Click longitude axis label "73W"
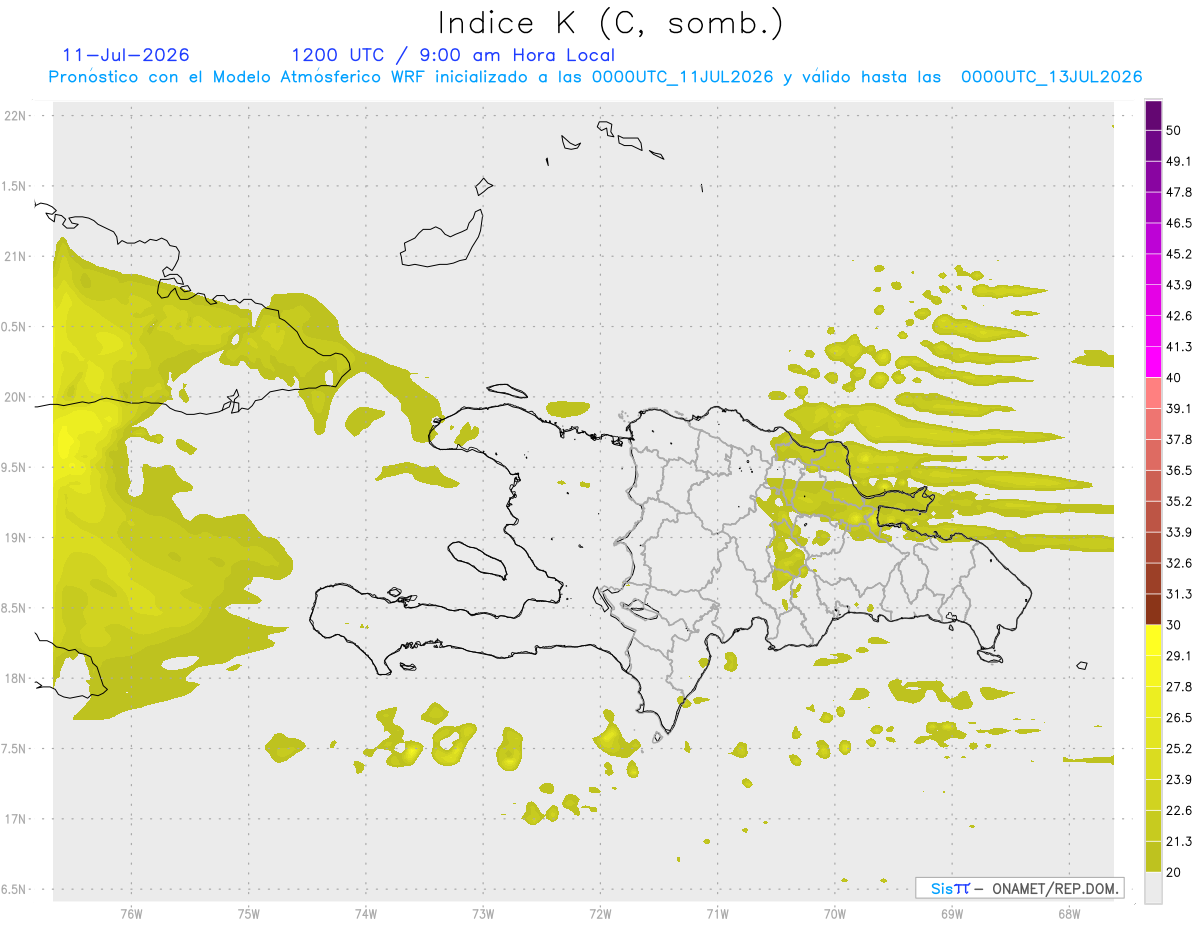 [483, 914]
